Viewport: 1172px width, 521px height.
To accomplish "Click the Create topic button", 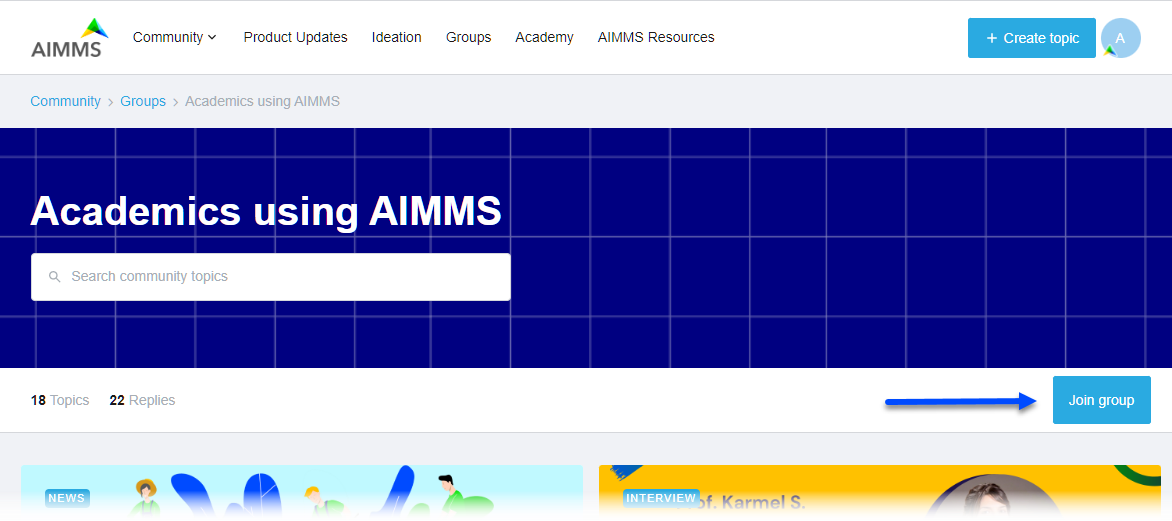I will (x=1031, y=38).
